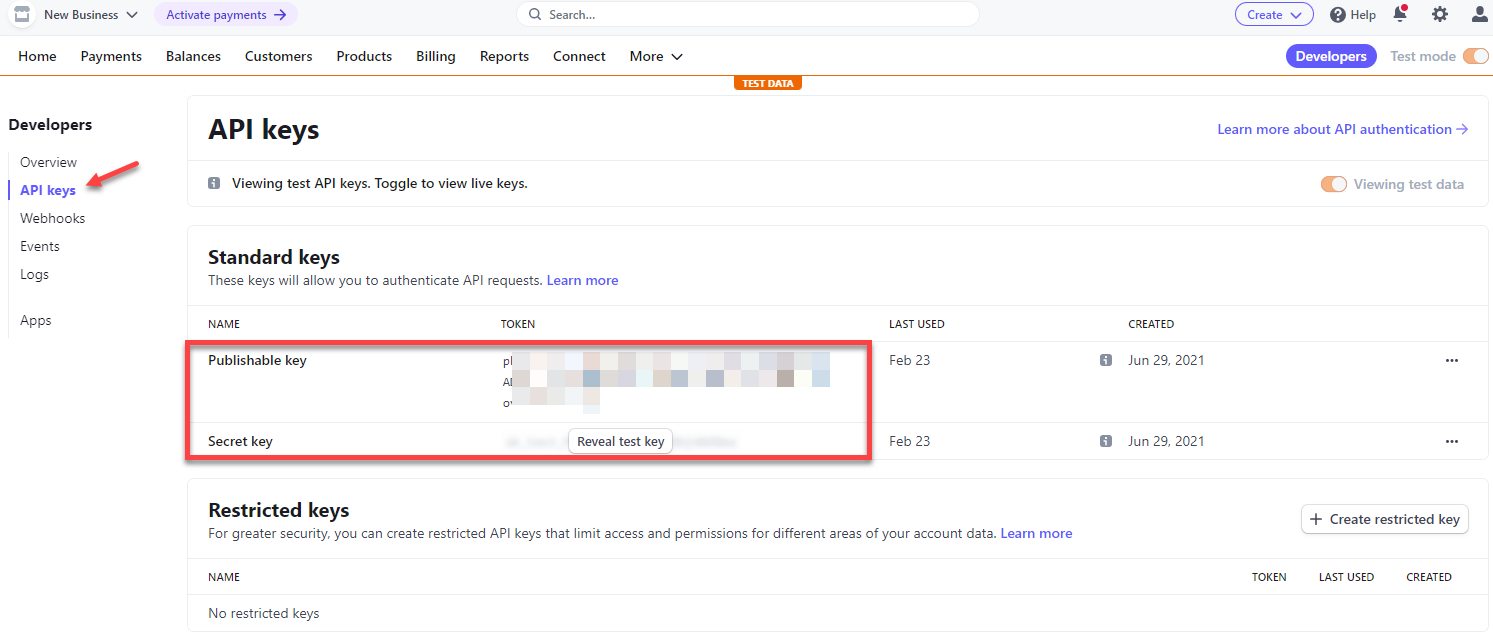
Task: Go to Reports tab
Action: tap(504, 56)
